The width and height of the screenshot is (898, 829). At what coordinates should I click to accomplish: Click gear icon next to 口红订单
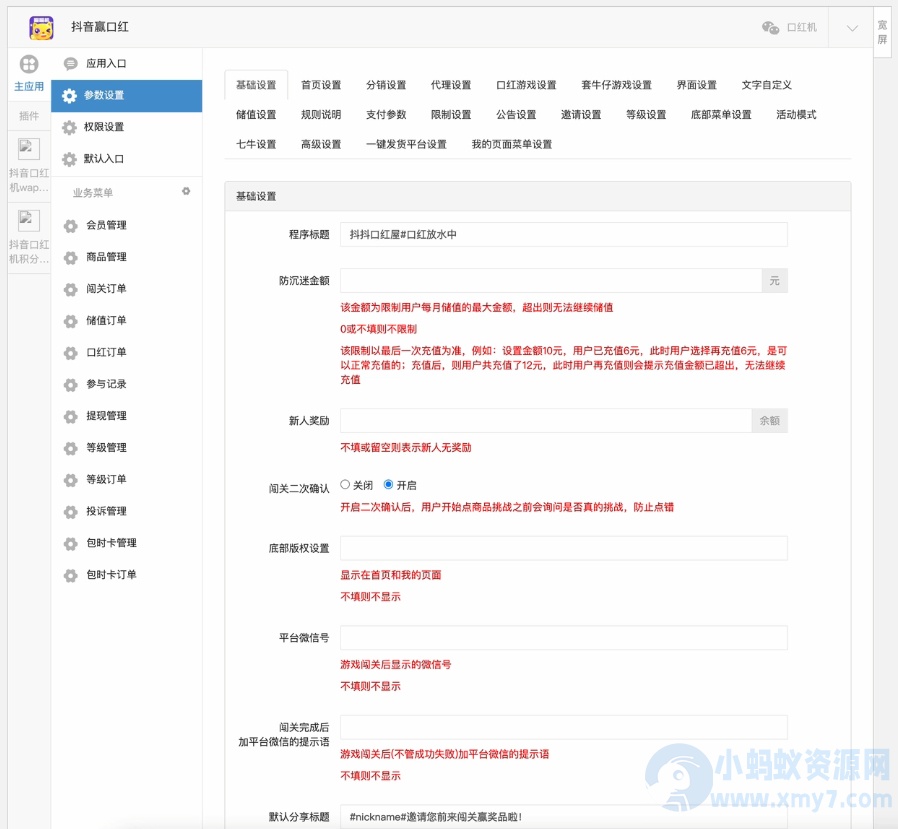(x=70, y=353)
